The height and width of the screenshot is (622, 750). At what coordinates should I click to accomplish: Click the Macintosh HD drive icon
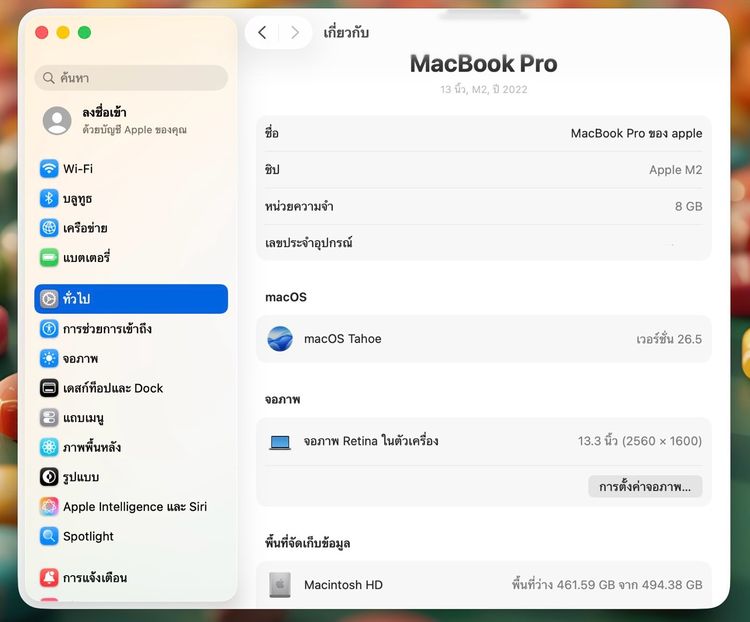(280, 585)
